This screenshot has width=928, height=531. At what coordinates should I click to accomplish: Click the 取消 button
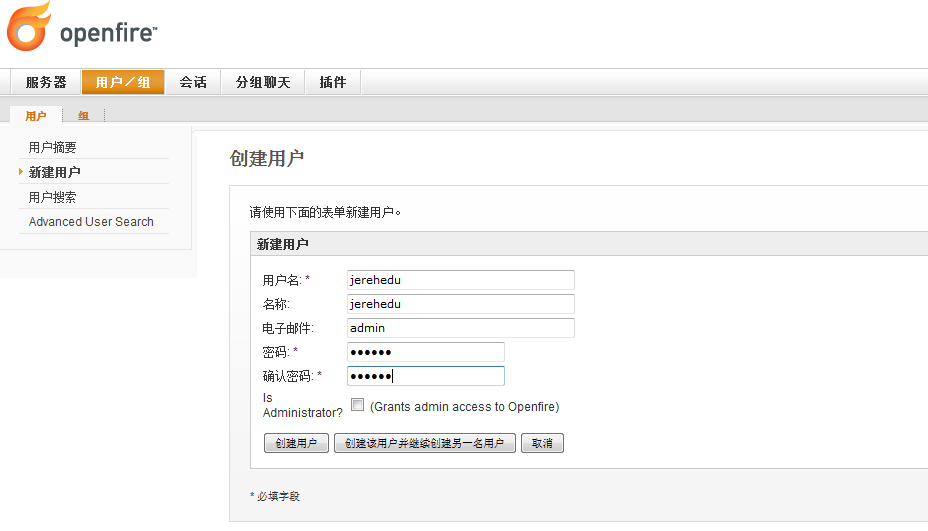pos(542,443)
